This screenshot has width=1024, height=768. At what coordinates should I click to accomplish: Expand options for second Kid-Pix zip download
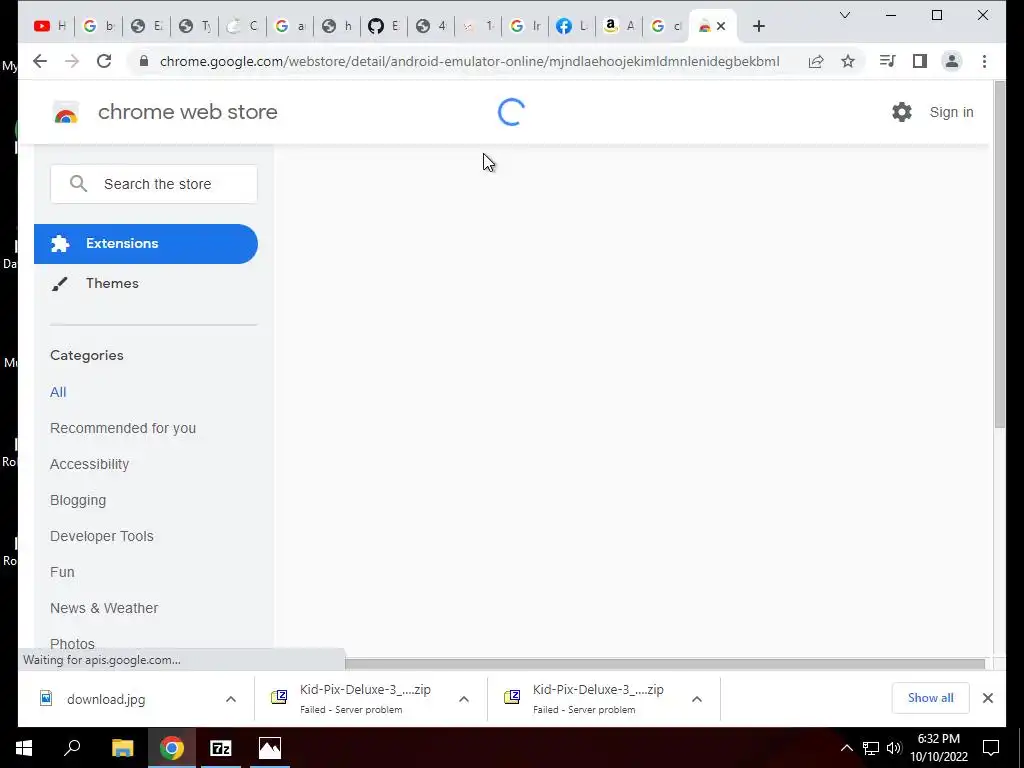point(697,699)
